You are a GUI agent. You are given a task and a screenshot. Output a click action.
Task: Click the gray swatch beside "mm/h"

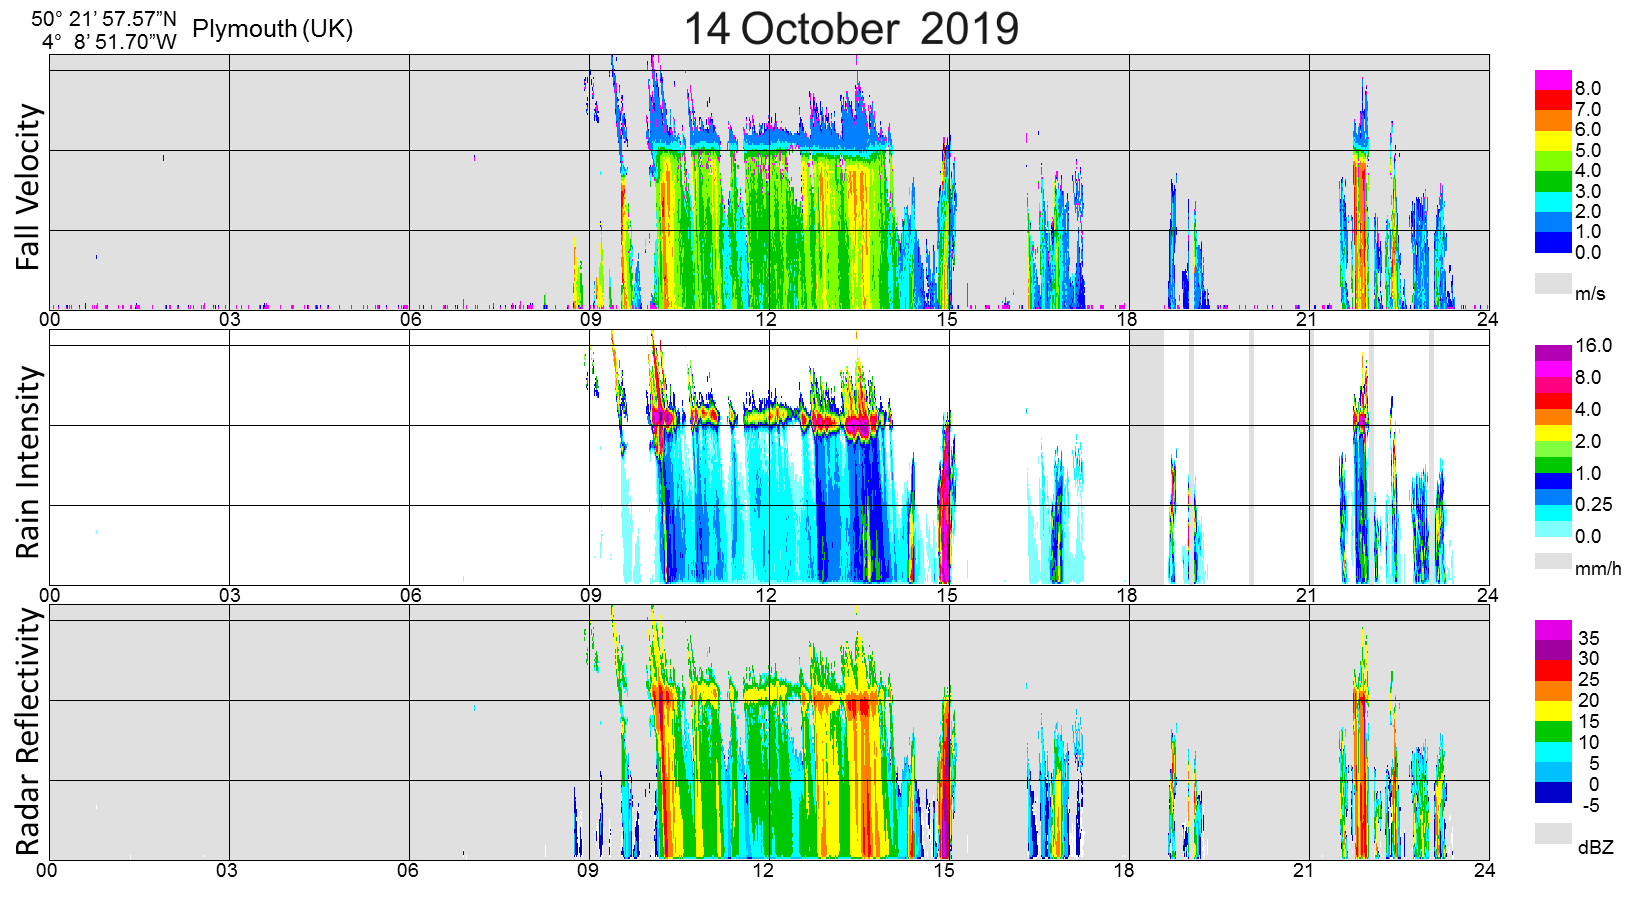[x=1553, y=561]
